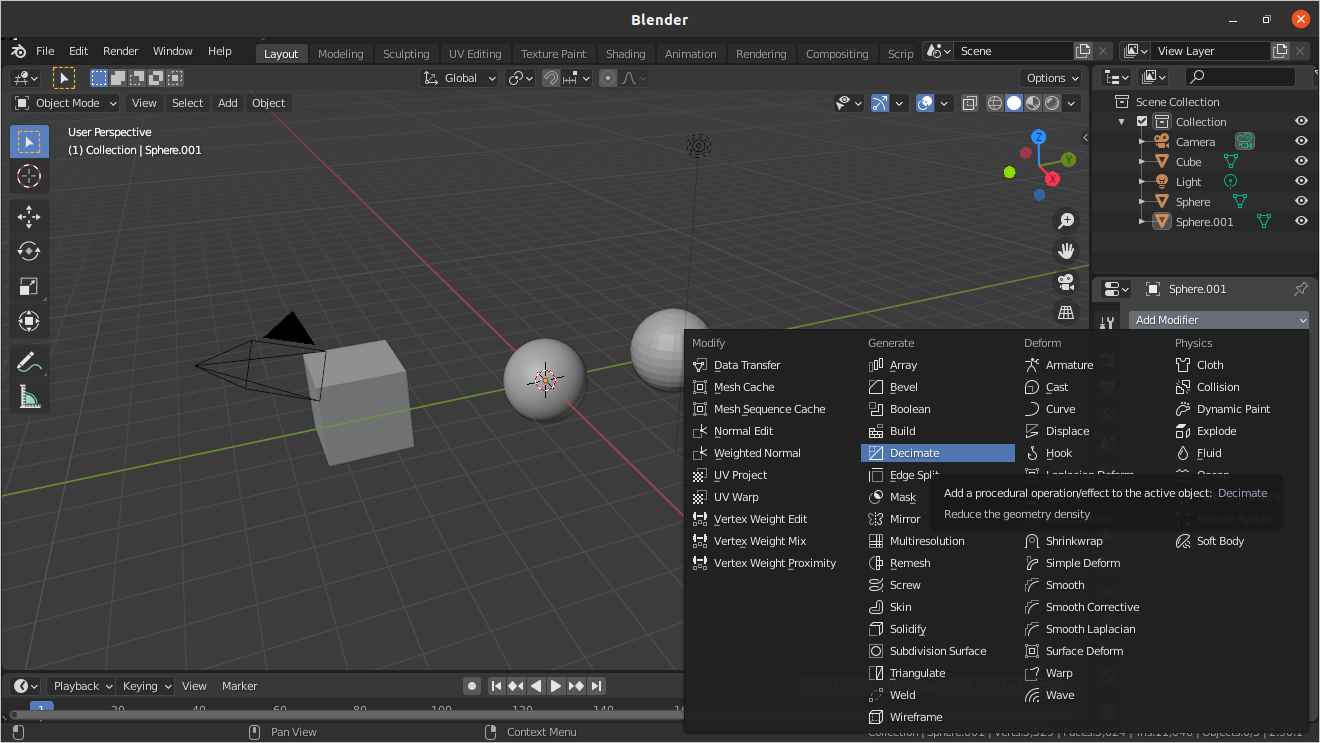The width and height of the screenshot is (1320, 743).
Task: Hide the Sphere object via eye icon
Action: pos(1301,202)
